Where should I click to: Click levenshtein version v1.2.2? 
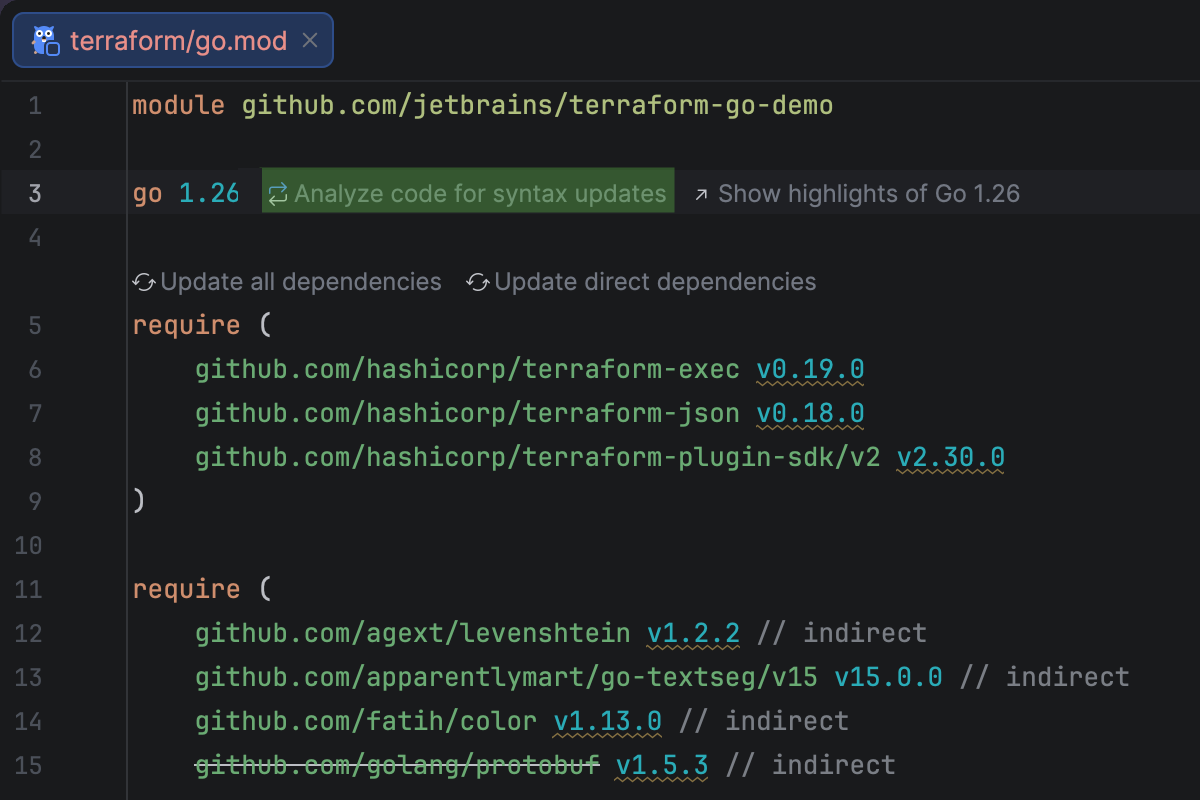693,633
